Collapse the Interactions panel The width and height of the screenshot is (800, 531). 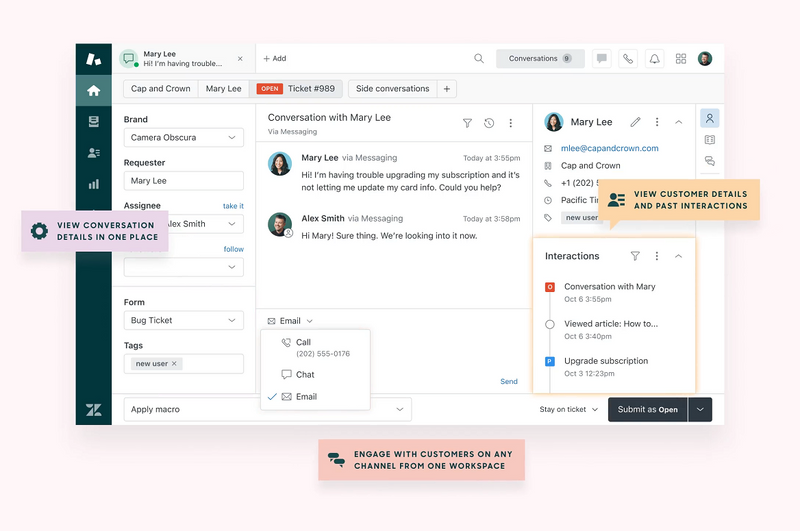coord(679,256)
